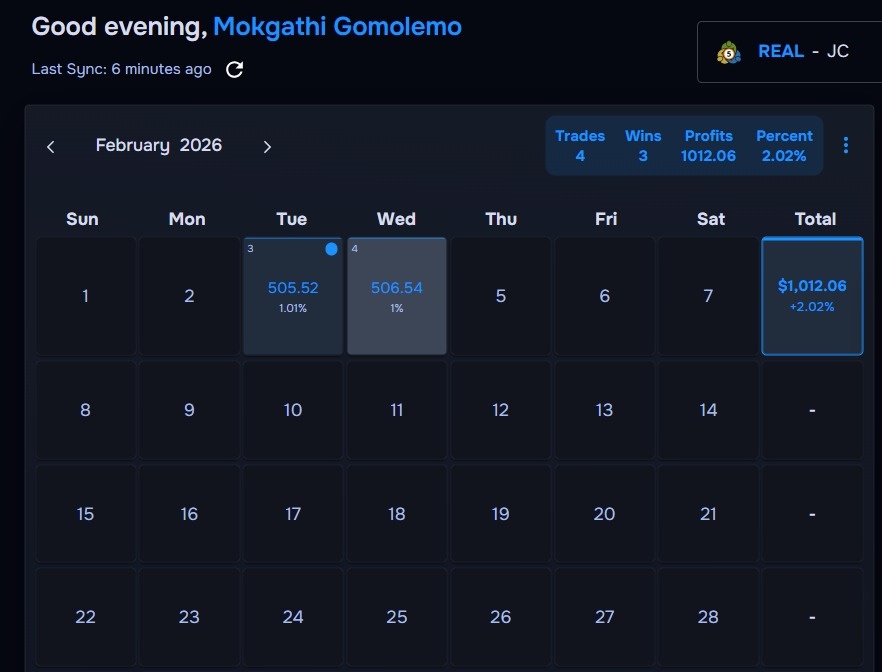
Task: Select calendar day 25
Action: coord(397,617)
